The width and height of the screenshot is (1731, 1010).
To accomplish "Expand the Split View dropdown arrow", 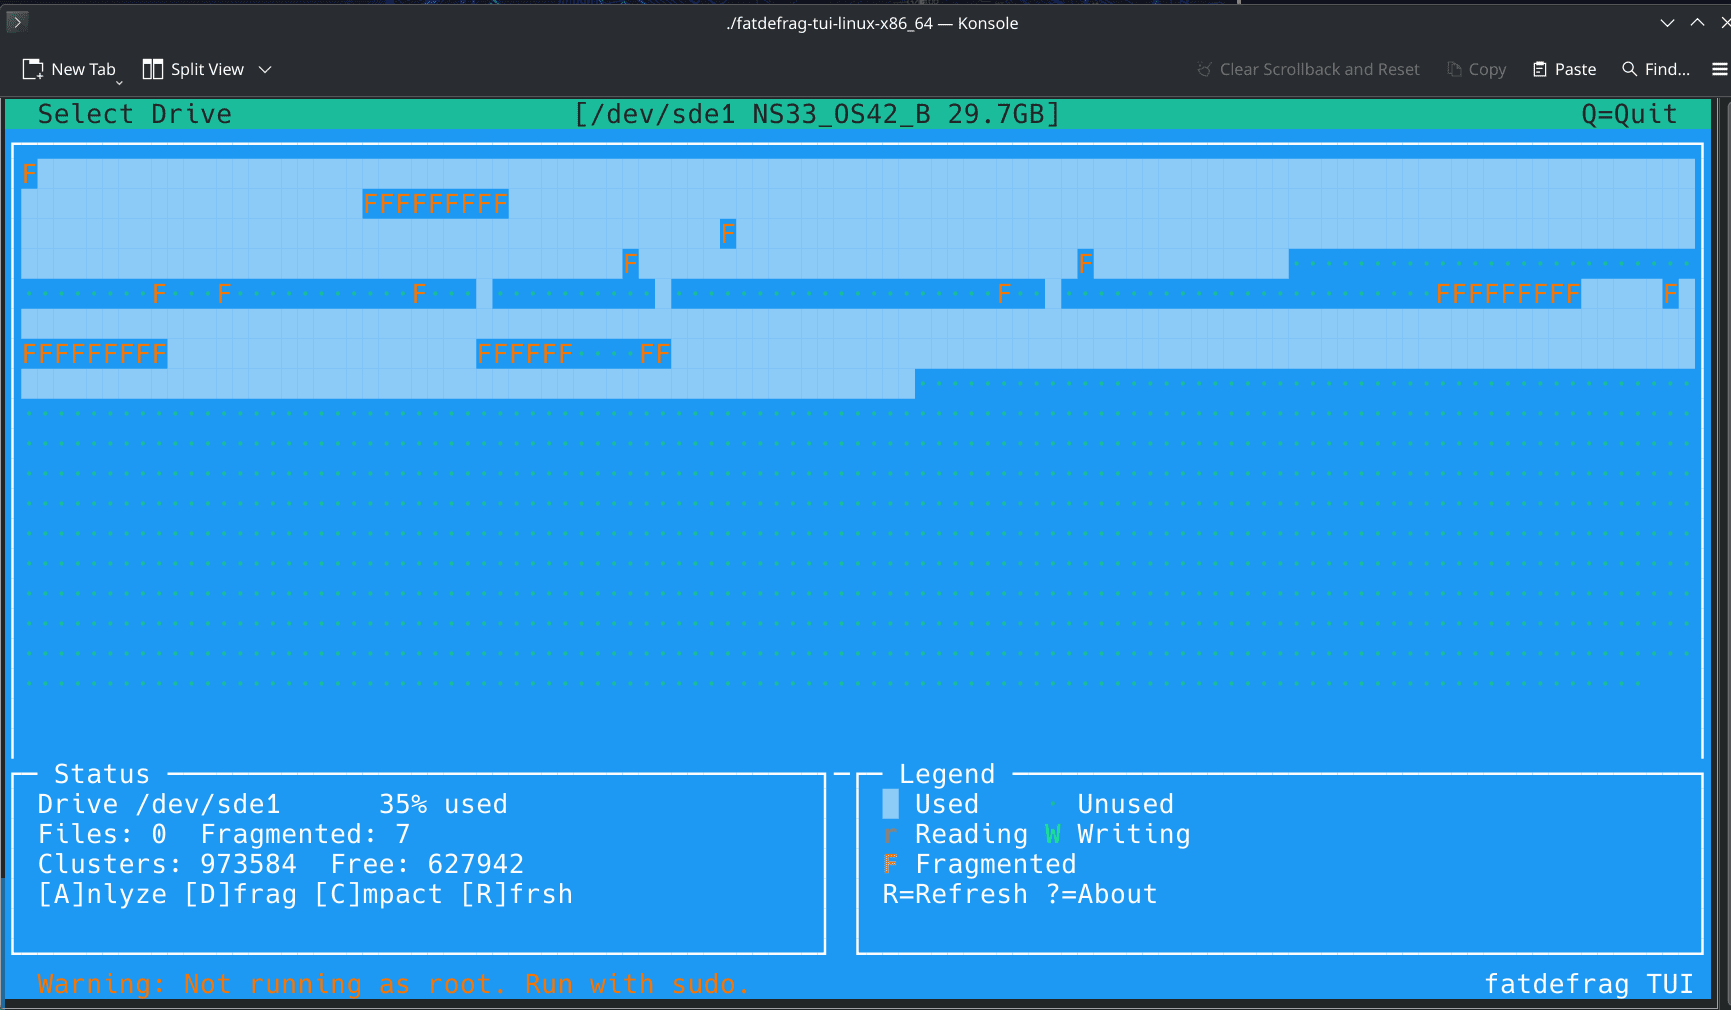I will [x=265, y=69].
